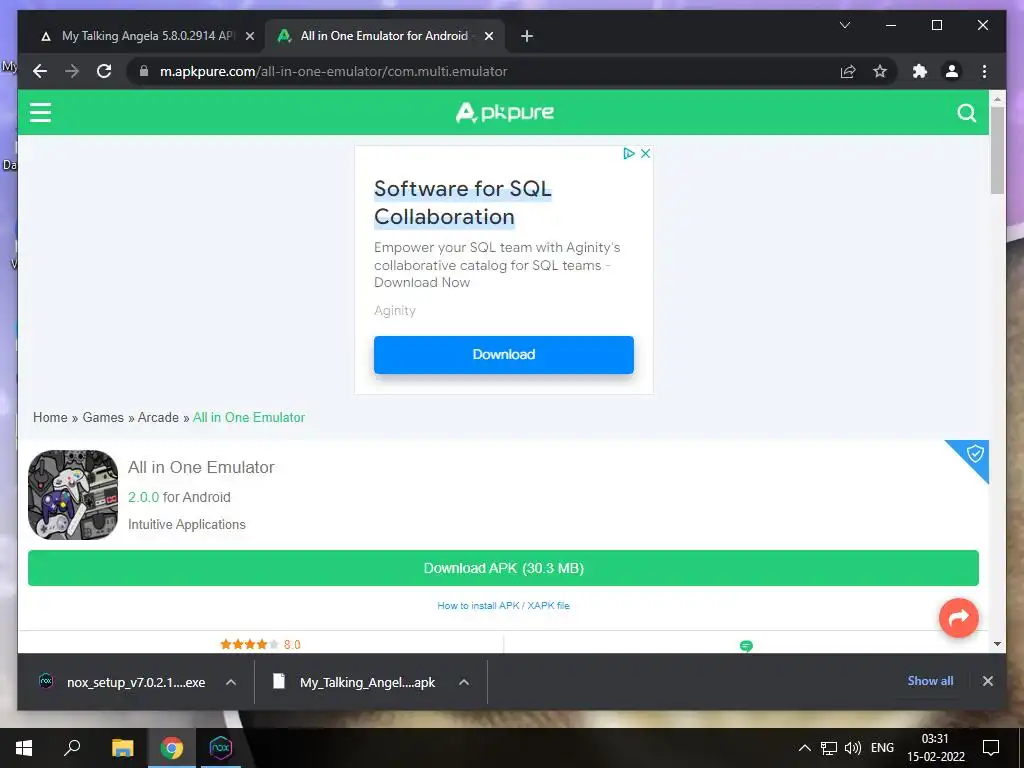Image resolution: width=1024 pixels, height=768 pixels.
Task: Click the Chrome taskbar icon
Action: (172, 748)
